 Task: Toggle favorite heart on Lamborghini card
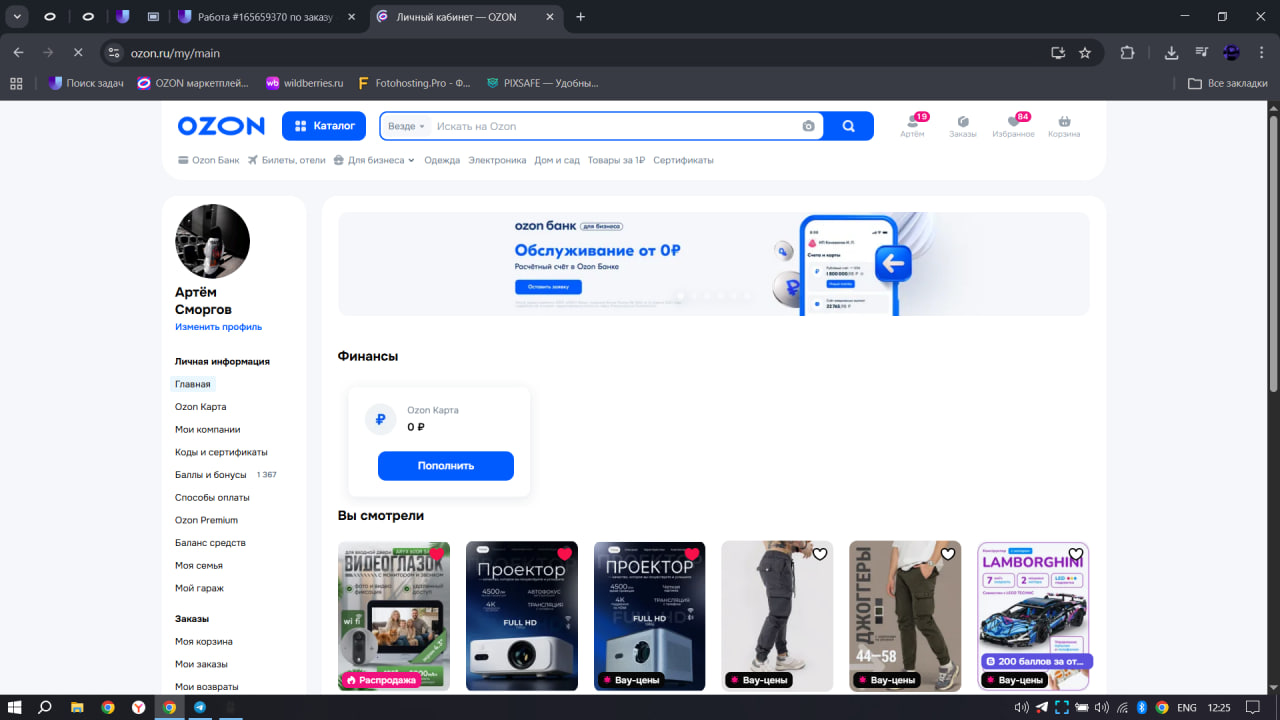pyautogui.click(x=1076, y=554)
